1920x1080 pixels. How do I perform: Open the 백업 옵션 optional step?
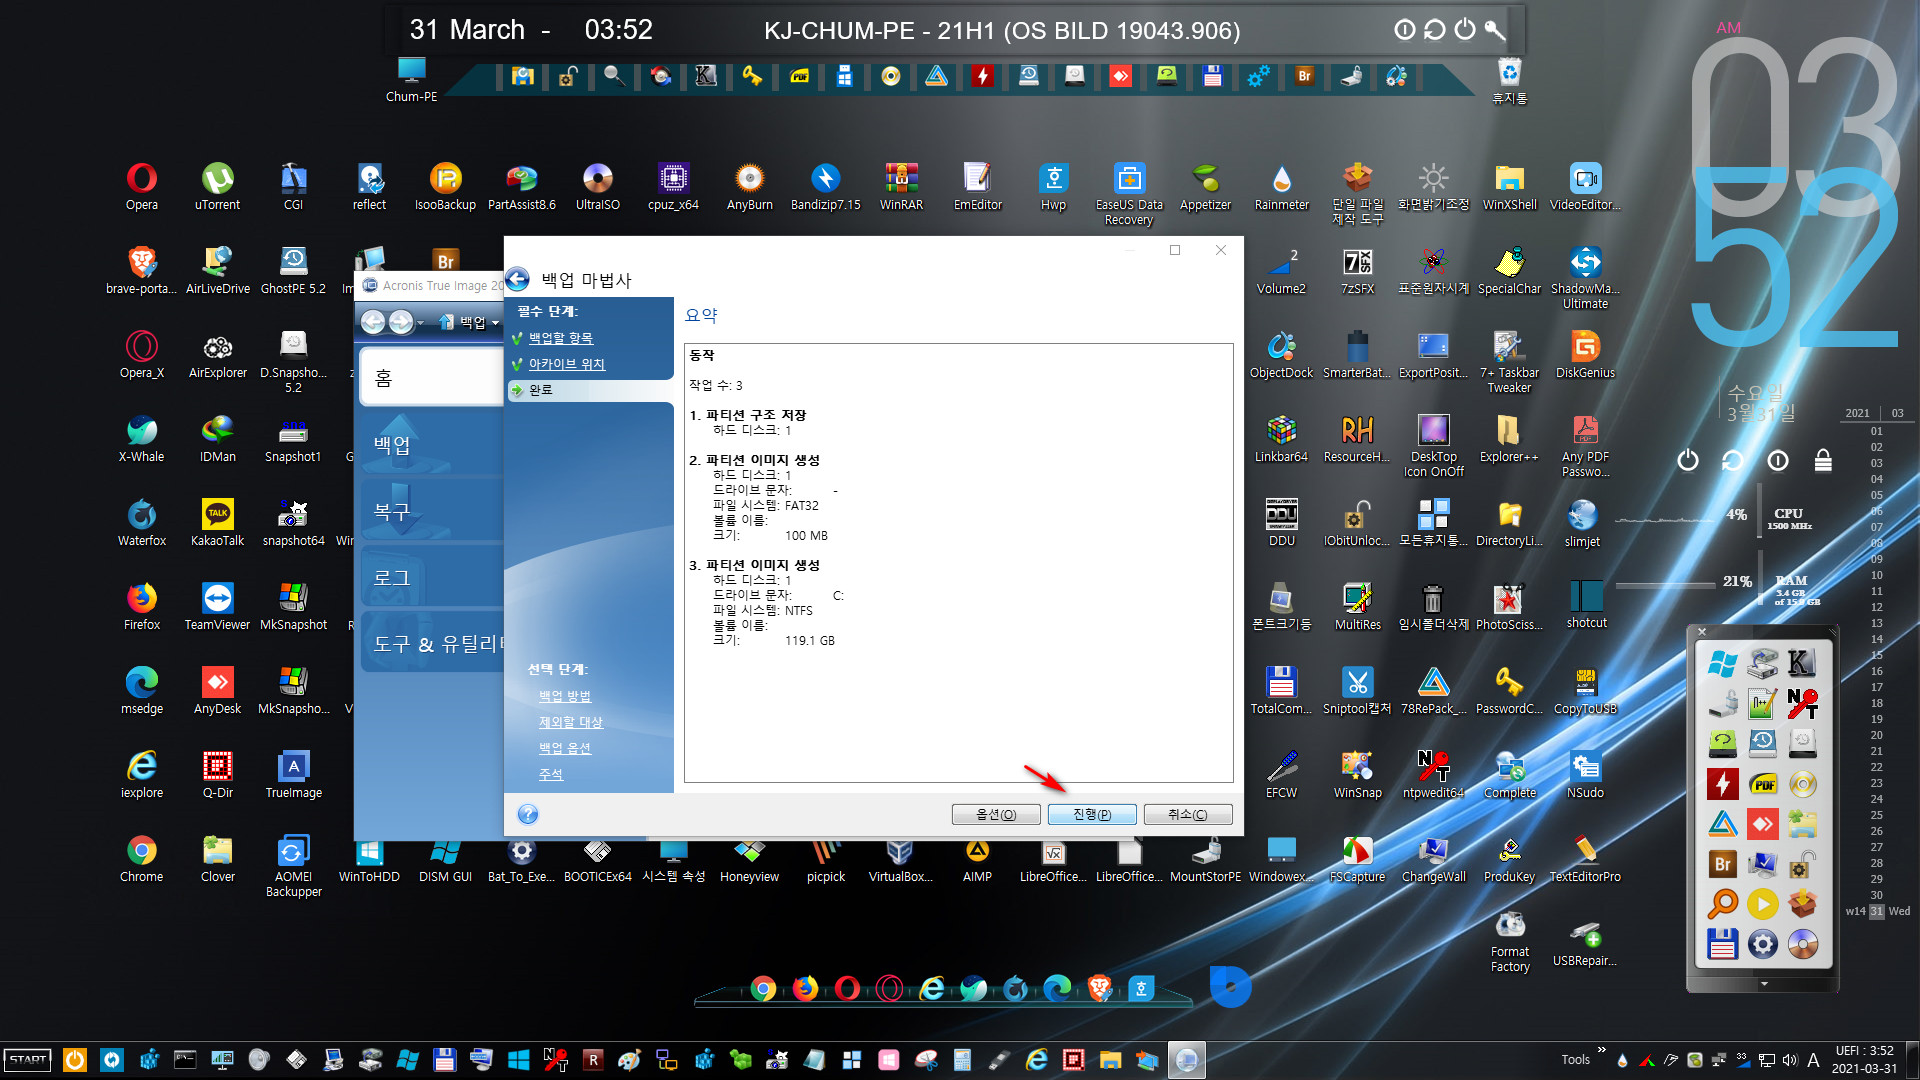tap(565, 748)
